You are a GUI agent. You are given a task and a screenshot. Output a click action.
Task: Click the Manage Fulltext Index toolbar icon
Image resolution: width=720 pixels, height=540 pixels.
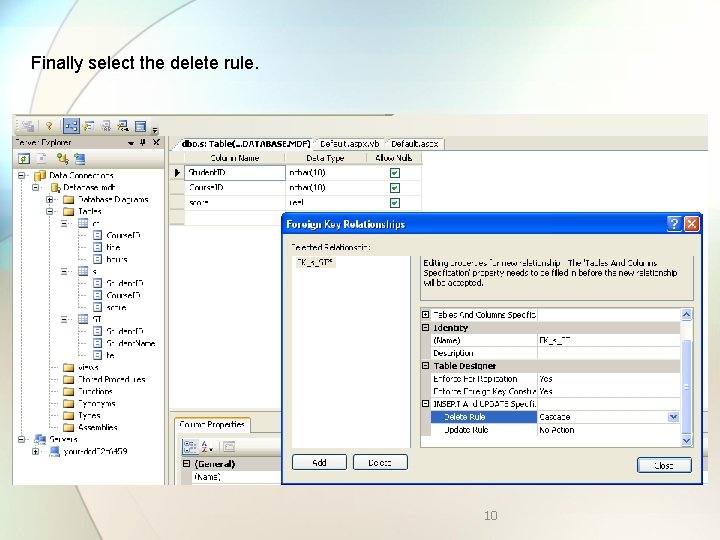[x=106, y=126]
